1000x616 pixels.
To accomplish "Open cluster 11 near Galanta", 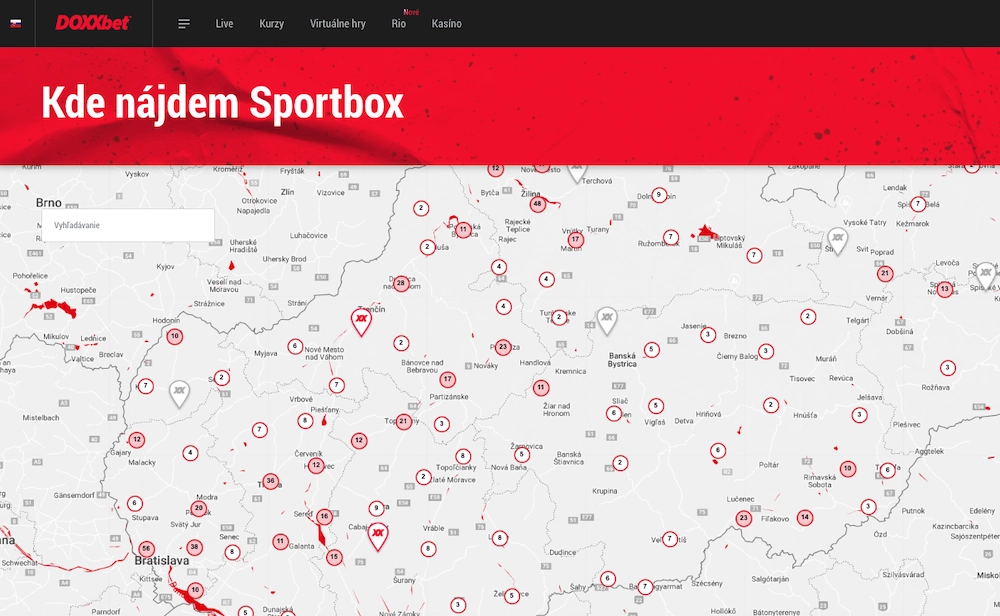I will [281, 541].
